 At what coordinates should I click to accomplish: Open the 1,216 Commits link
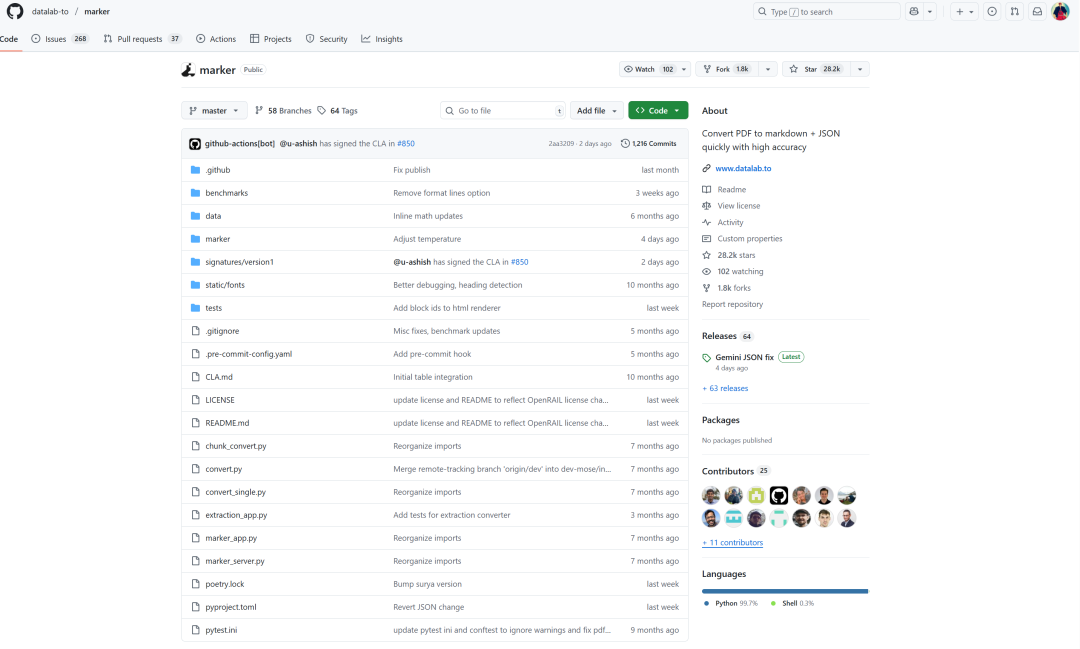tap(649, 143)
